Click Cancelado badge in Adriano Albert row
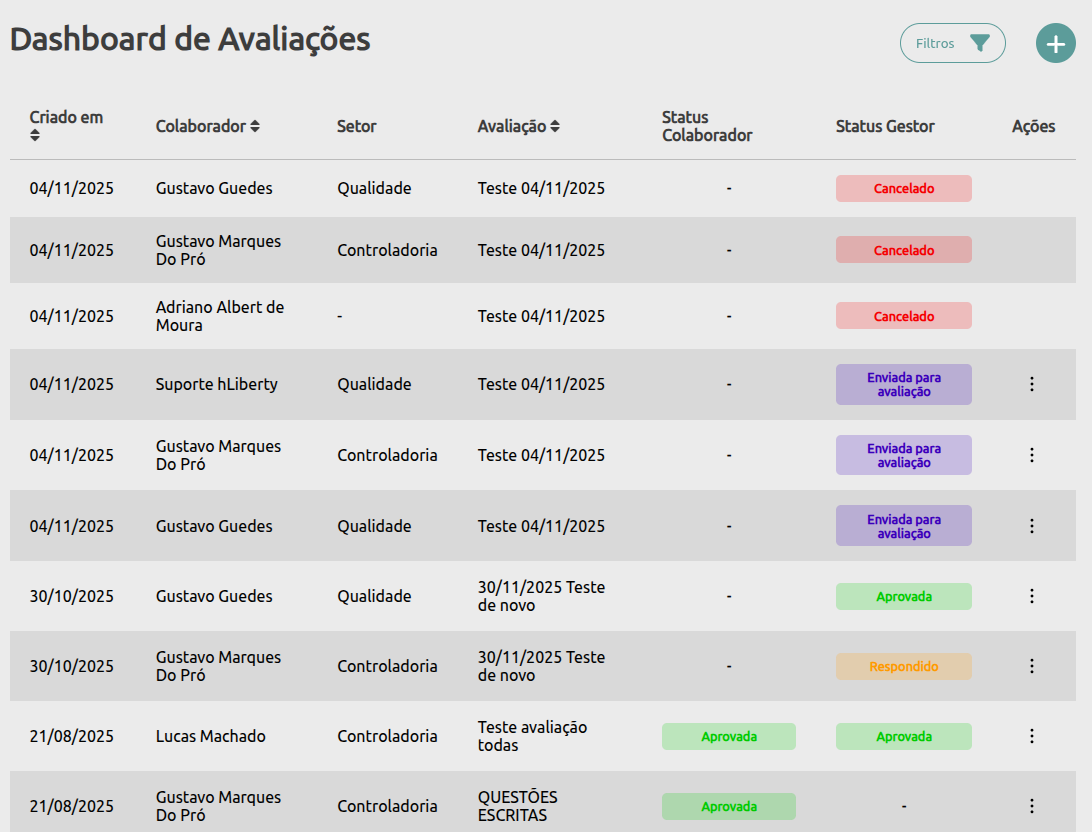The height and width of the screenshot is (832, 1092). 903,316
